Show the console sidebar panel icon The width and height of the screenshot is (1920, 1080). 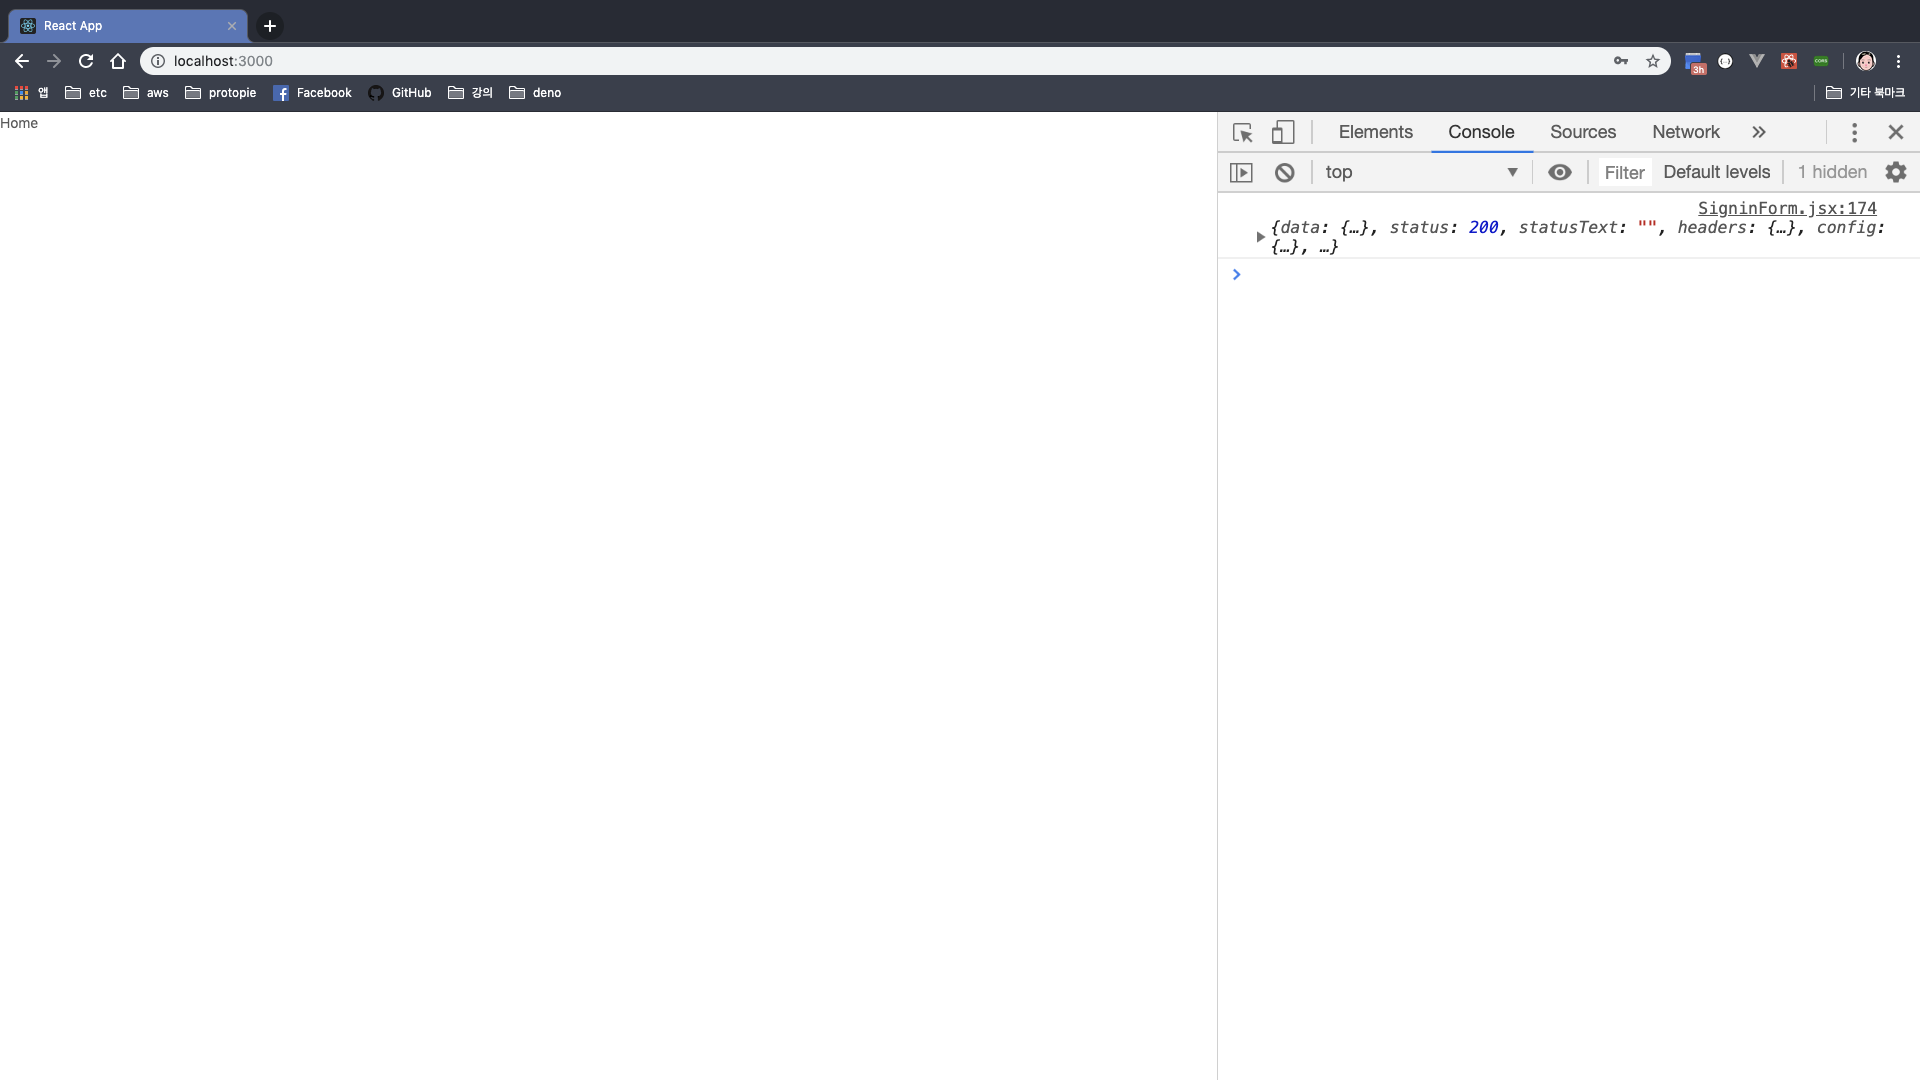(x=1241, y=172)
